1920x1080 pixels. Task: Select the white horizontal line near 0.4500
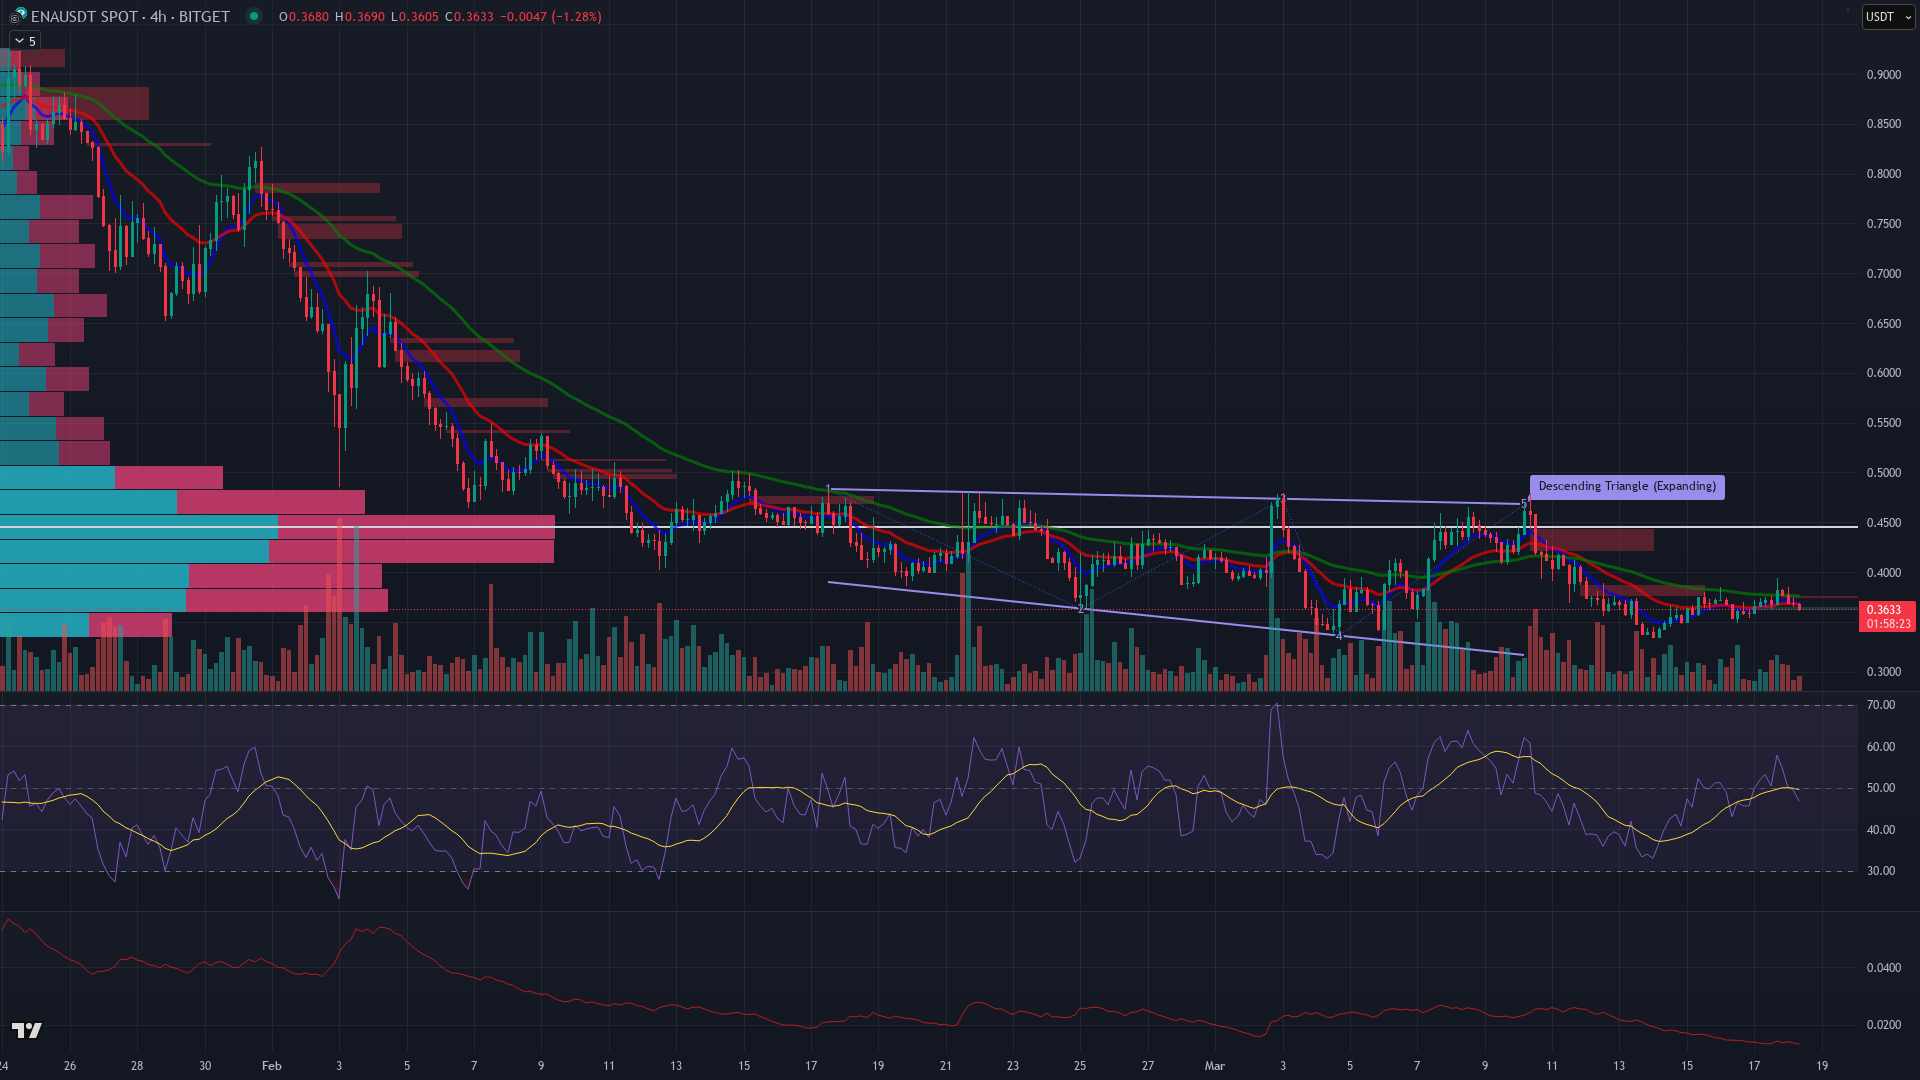[x=928, y=527]
